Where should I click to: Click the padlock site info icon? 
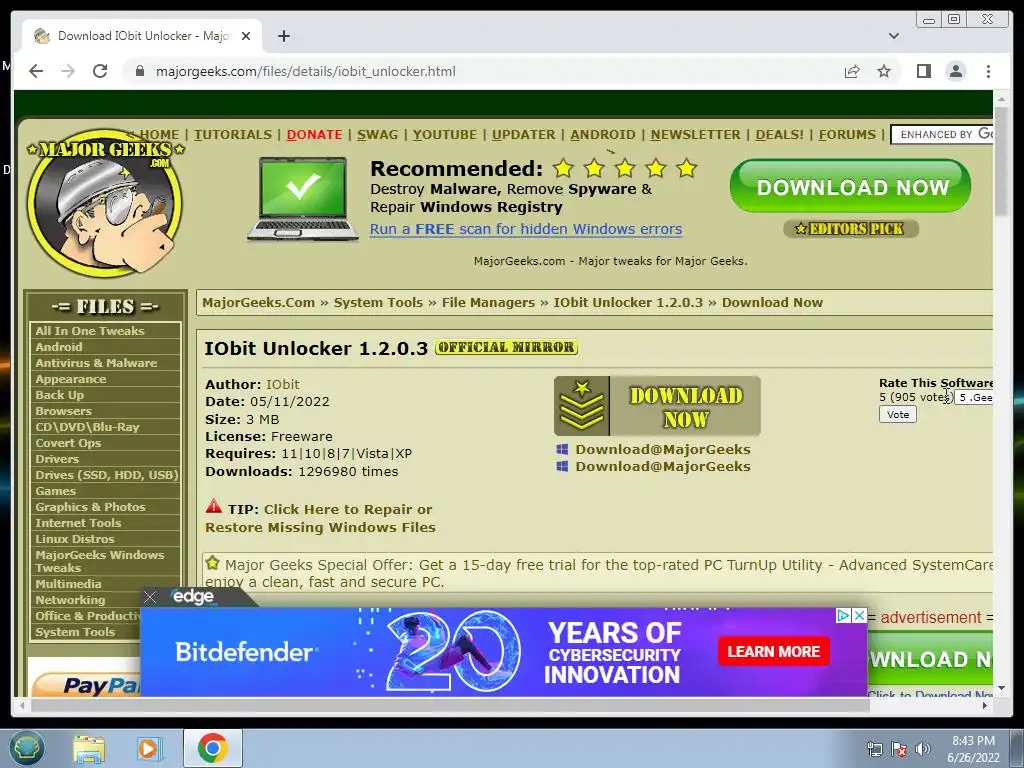coord(139,71)
